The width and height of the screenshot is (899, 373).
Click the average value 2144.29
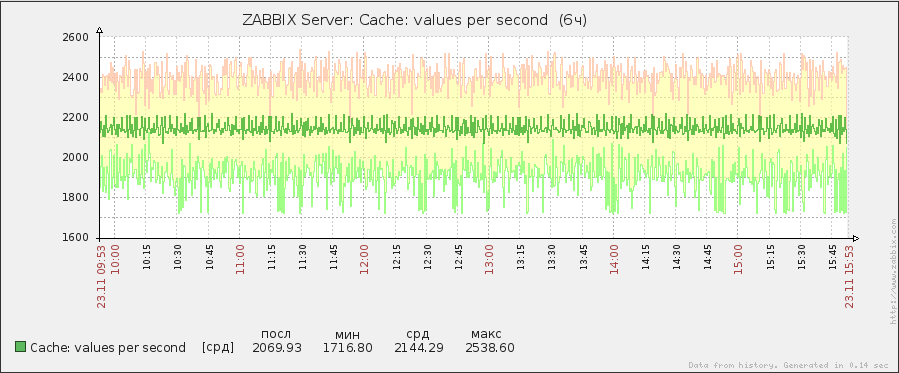[419, 348]
